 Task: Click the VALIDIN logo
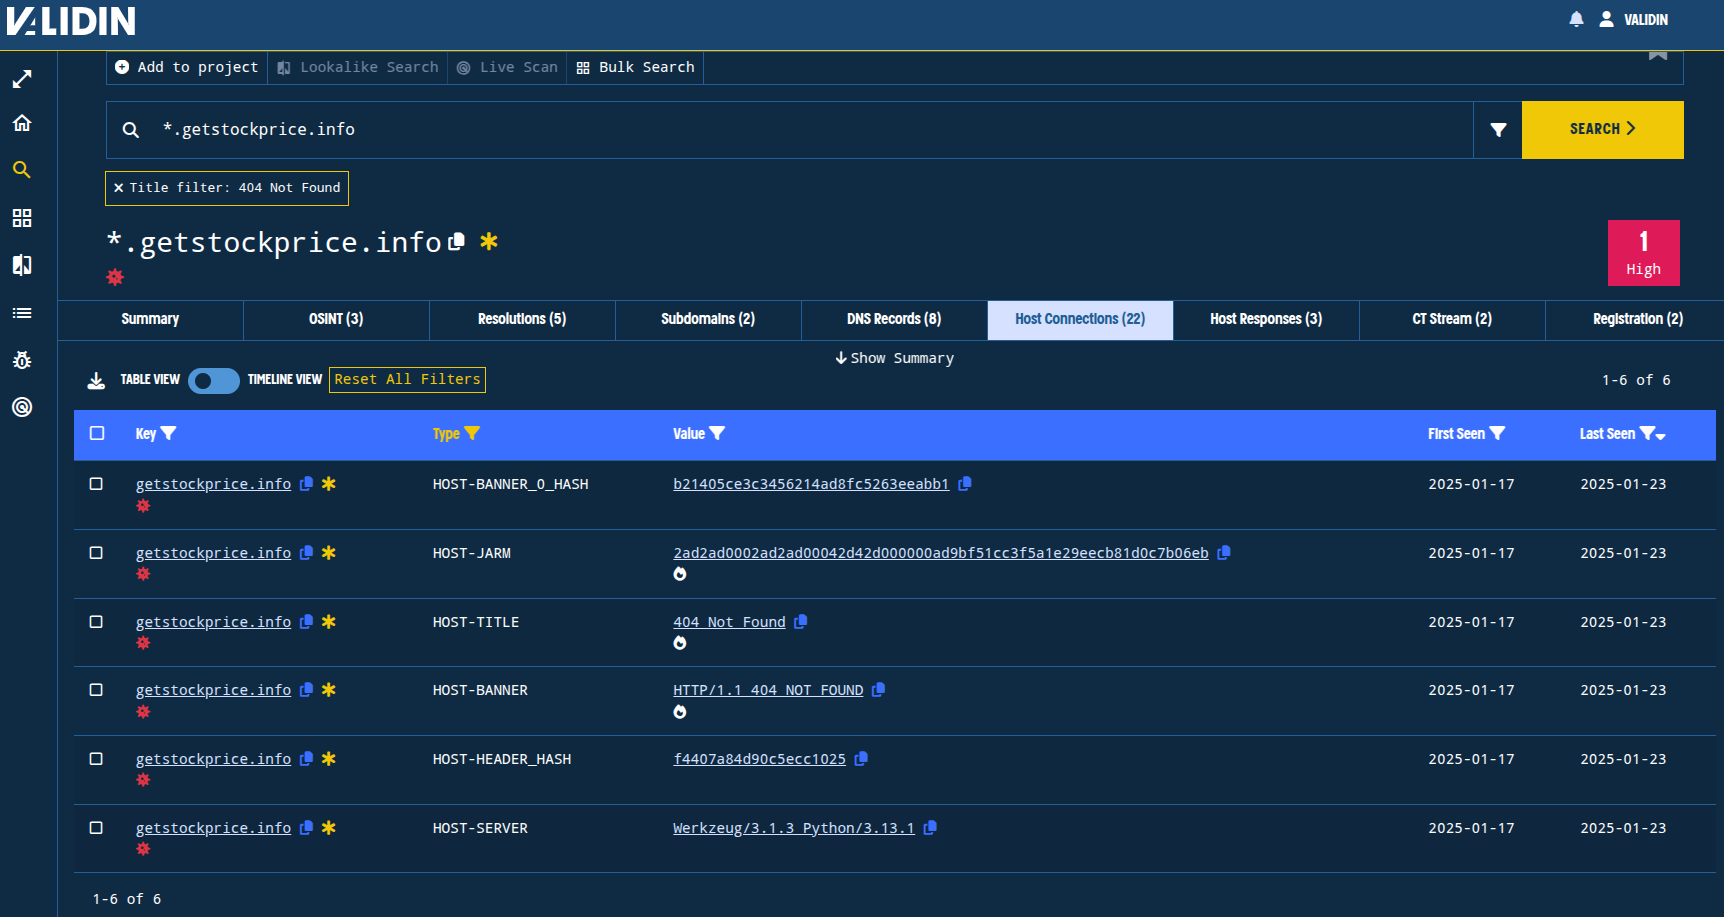[71, 20]
